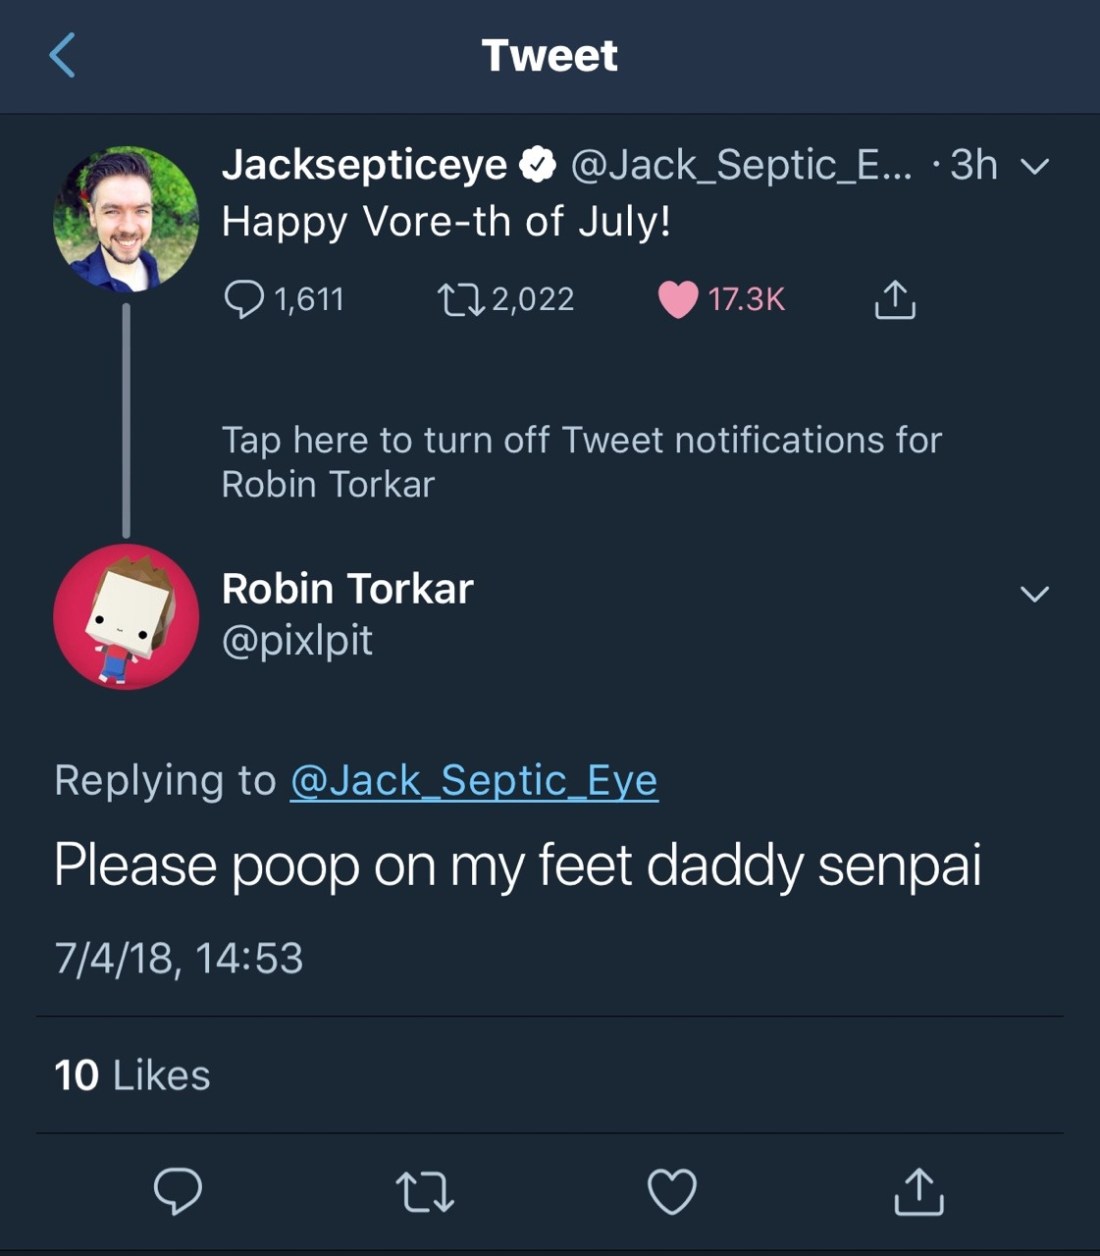This screenshot has height=1256, width=1100.
Task: Open Robin Torkar's avatar picture
Action: tap(126, 617)
